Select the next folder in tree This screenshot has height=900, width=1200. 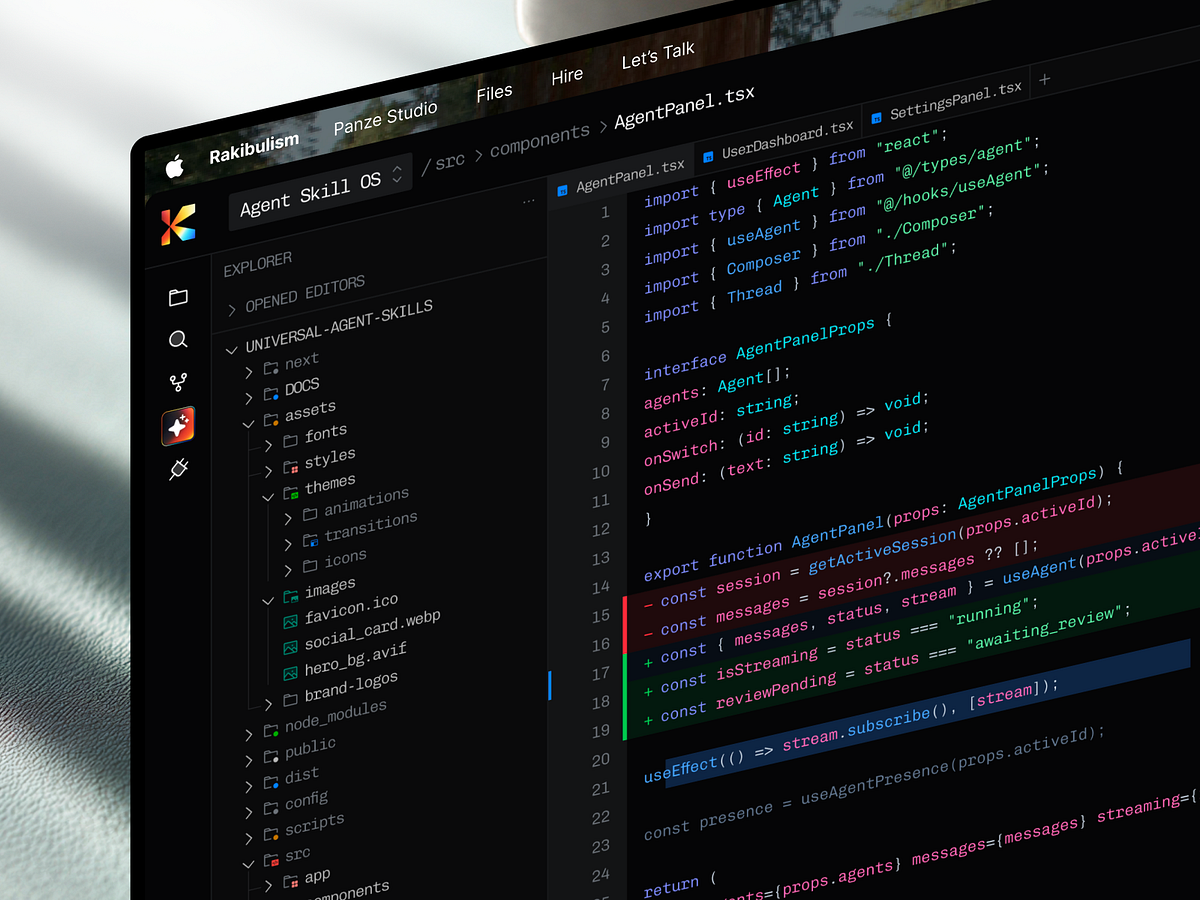point(301,361)
